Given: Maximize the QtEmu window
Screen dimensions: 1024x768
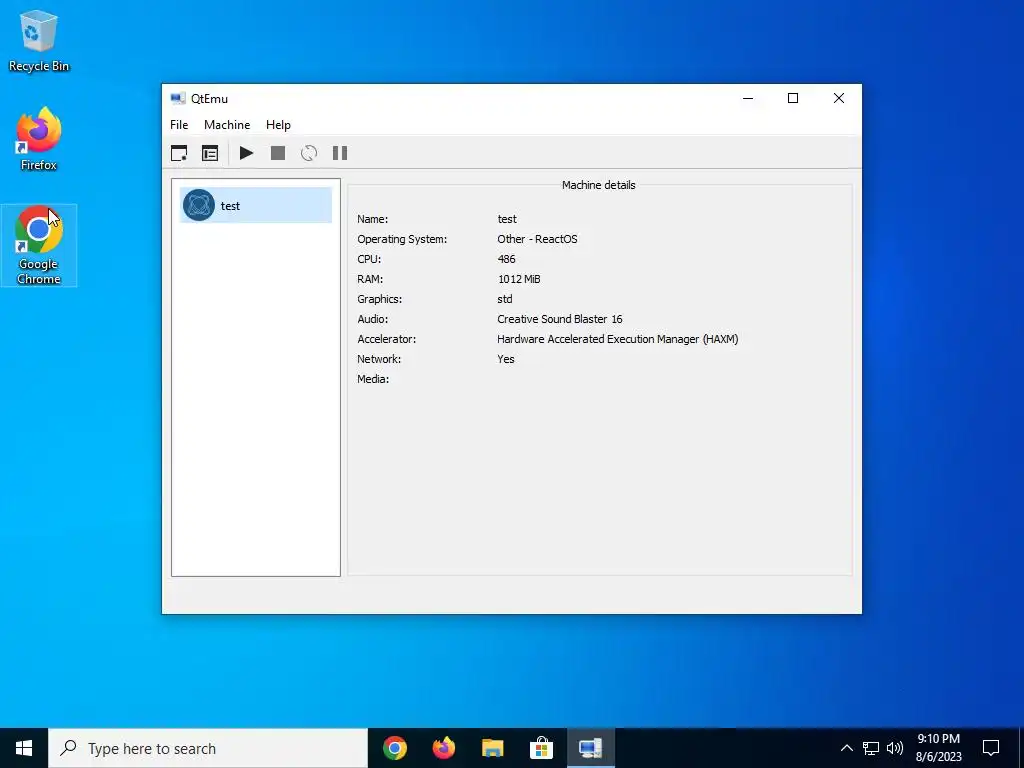Looking at the screenshot, I should click(x=793, y=99).
